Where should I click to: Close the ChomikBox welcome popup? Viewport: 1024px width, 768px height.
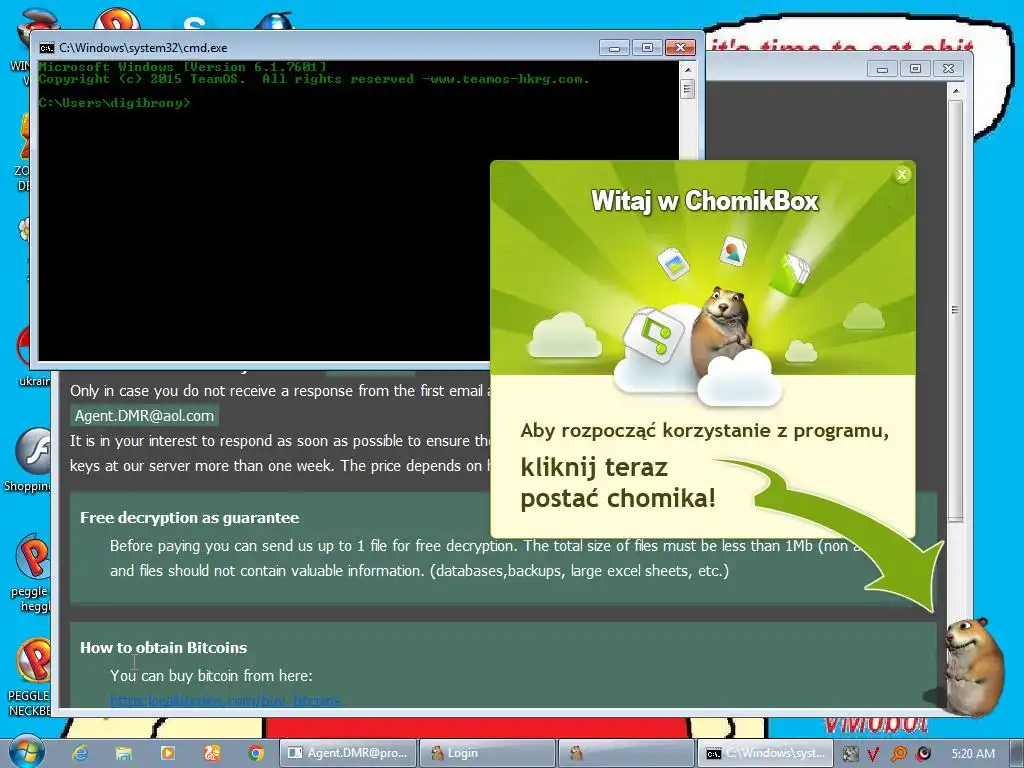(x=902, y=174)
